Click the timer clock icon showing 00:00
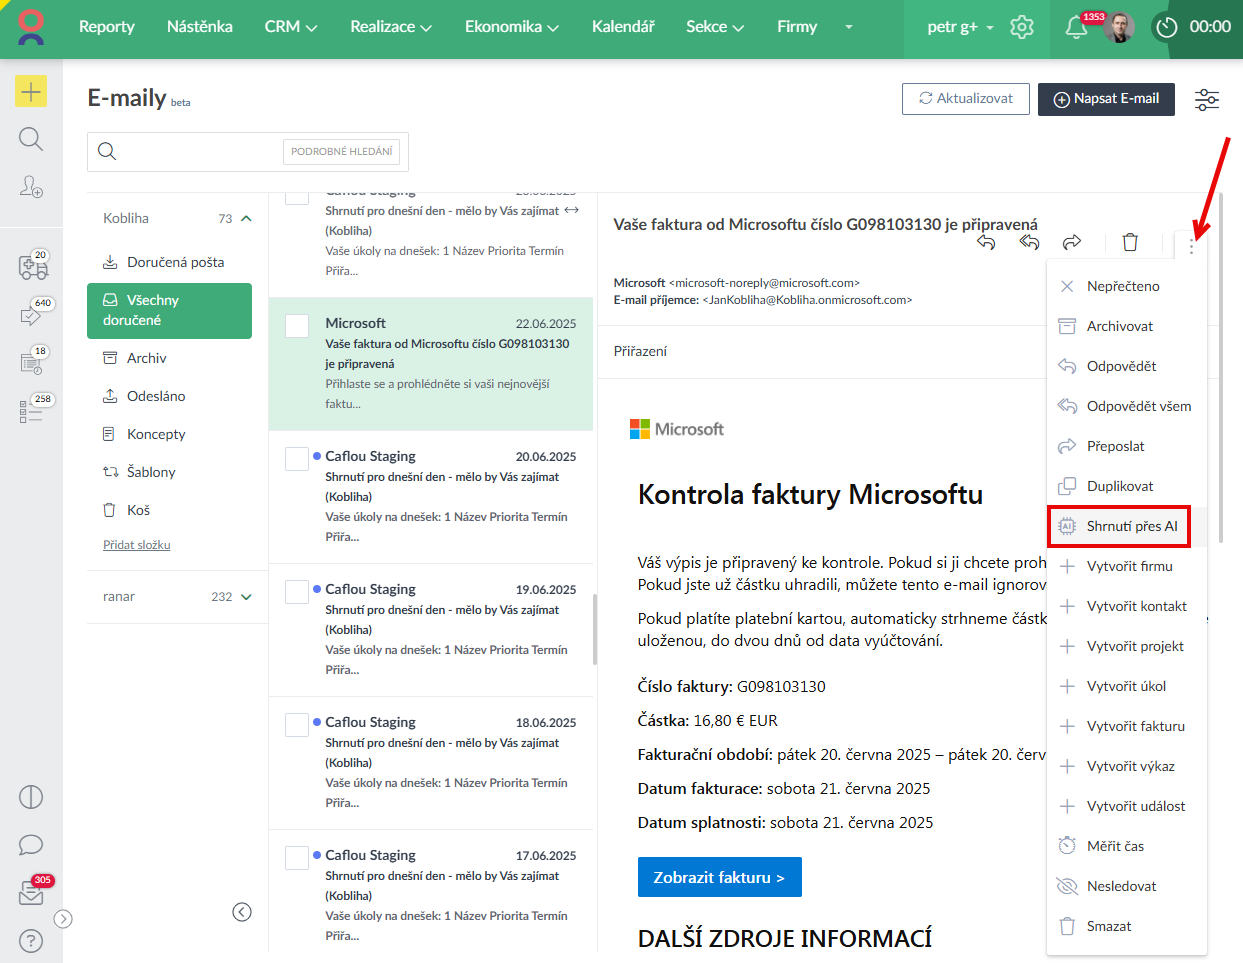1243x963 pixels. 1166,27
